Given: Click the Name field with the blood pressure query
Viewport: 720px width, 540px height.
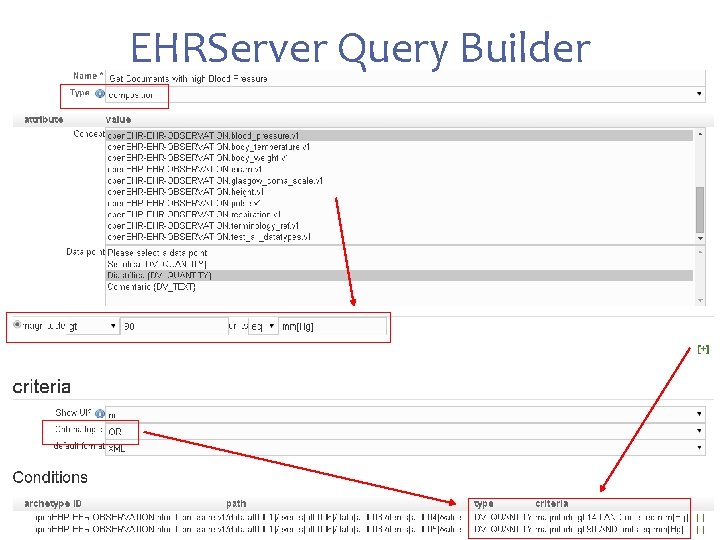Looking at the screenshot, I should [405, 78].
